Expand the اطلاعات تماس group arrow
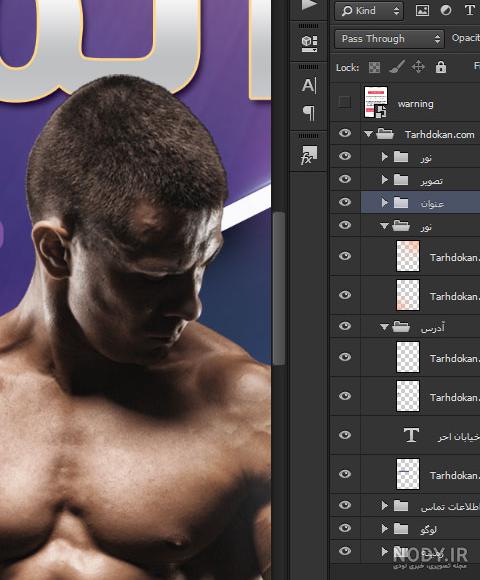Image resolution: width=480 pixels, height=580 pixels. 385,505
